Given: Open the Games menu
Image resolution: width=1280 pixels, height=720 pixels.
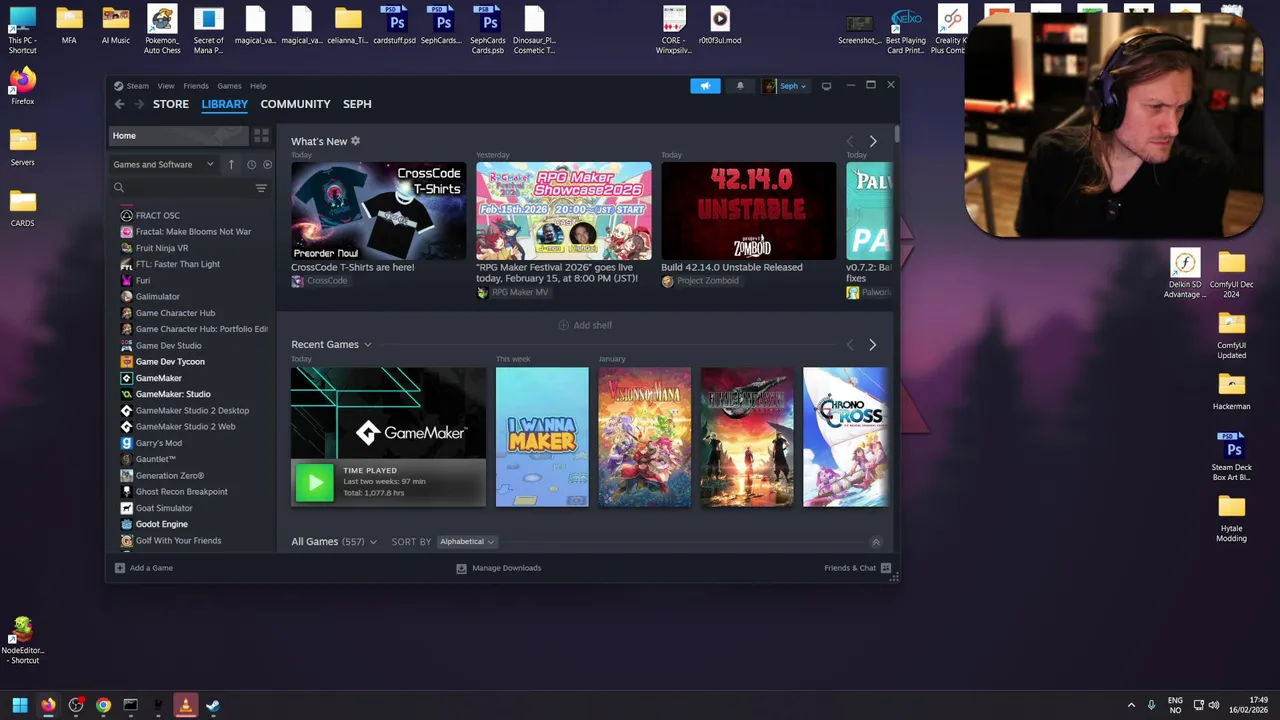Looking at the screenshot, I should tap(229, 86).
